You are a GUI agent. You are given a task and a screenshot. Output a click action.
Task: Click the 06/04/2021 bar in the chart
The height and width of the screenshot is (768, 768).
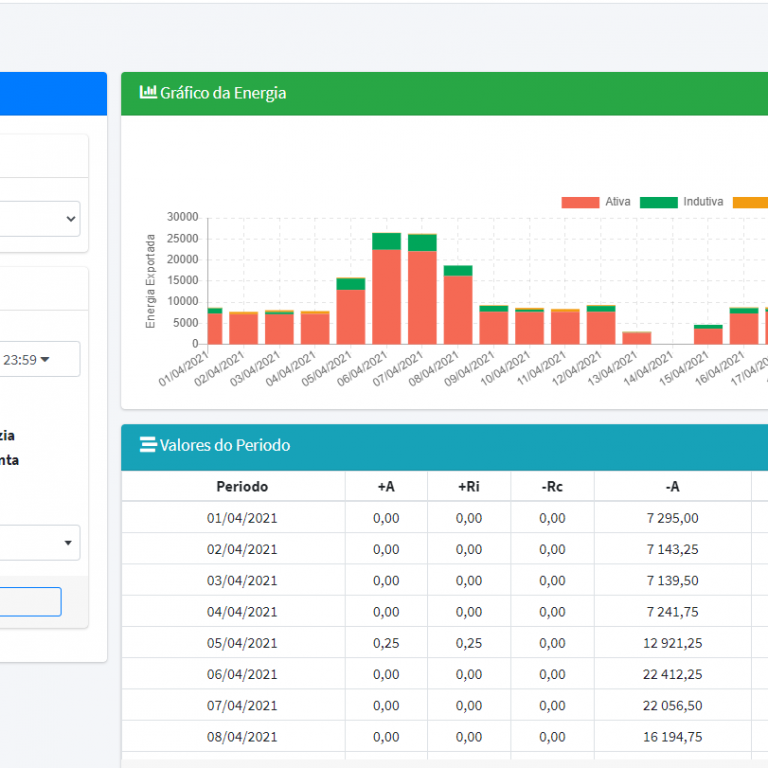[x=386, y=295]
